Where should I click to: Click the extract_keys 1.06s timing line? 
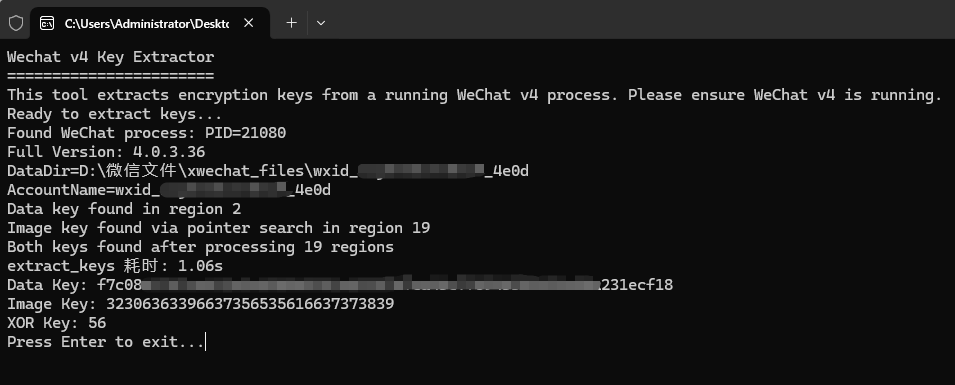click(115, 266)
